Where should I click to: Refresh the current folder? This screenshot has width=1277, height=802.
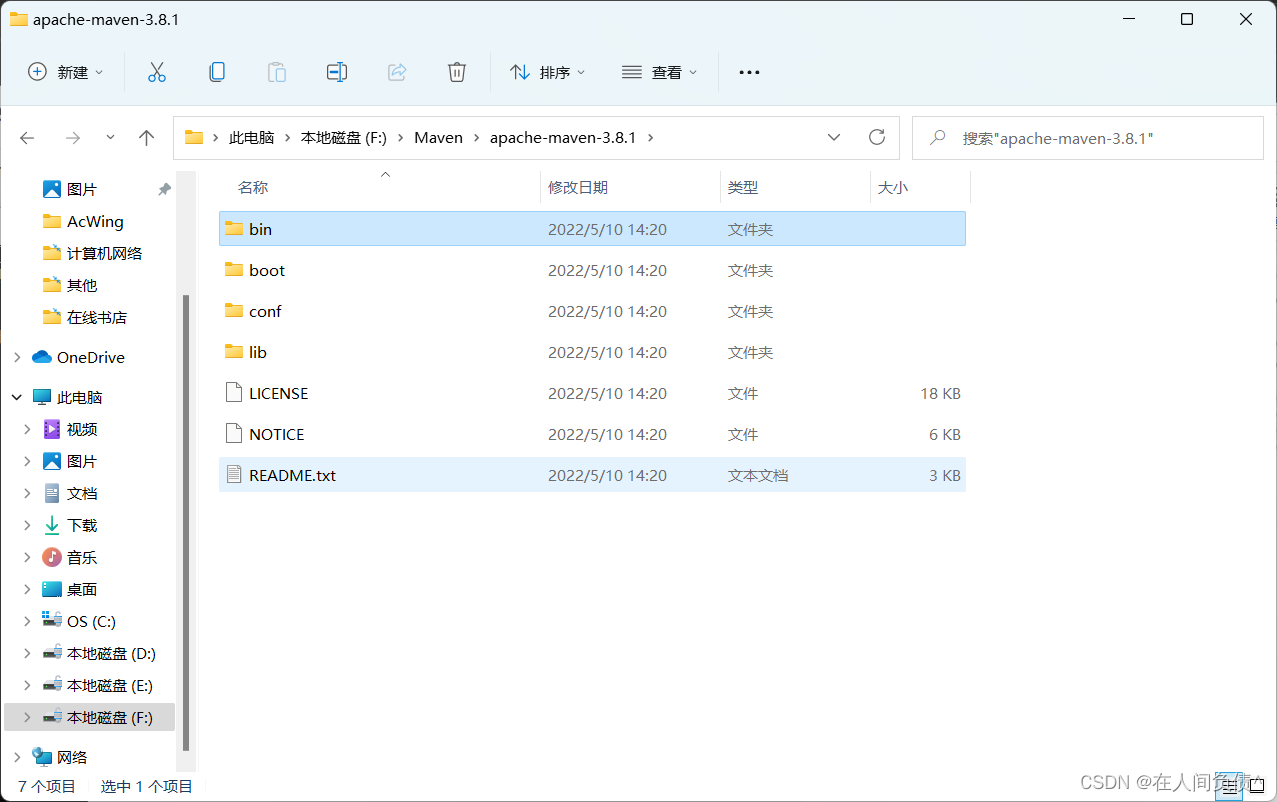(x=877, y=138)
